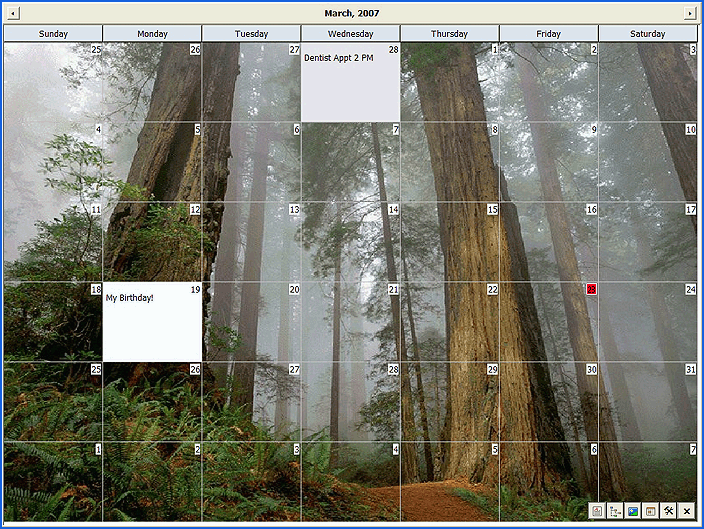The width and height of the screenshot is (704, 529).
Task: Click date number 12
Action: 195,210
